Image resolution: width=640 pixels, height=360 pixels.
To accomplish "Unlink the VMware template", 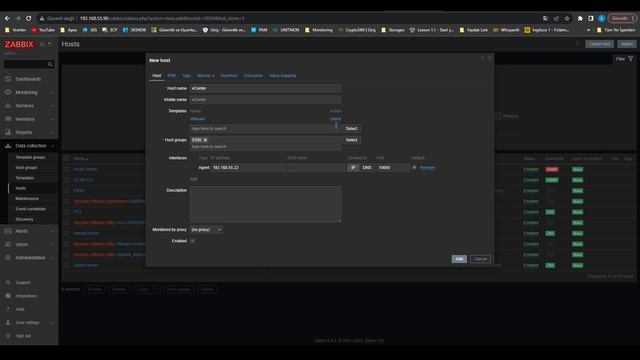I will (335, 119).
